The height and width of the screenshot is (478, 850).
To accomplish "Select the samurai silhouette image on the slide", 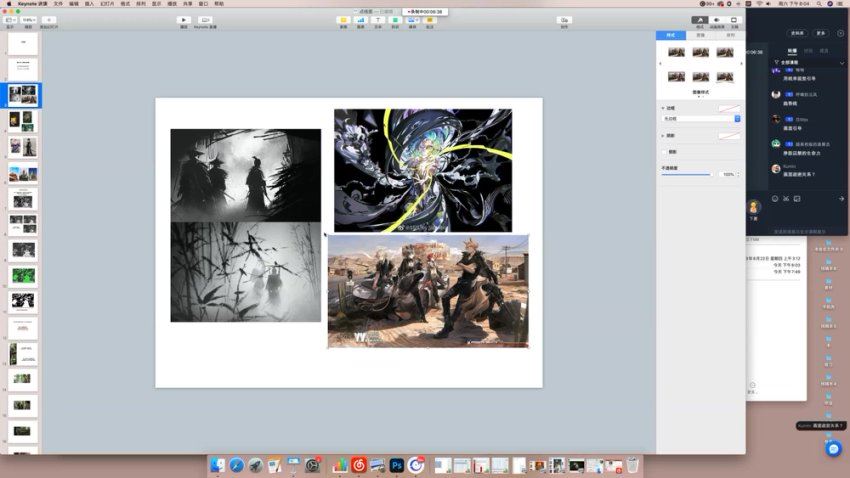I will click(x=246, y=175).
